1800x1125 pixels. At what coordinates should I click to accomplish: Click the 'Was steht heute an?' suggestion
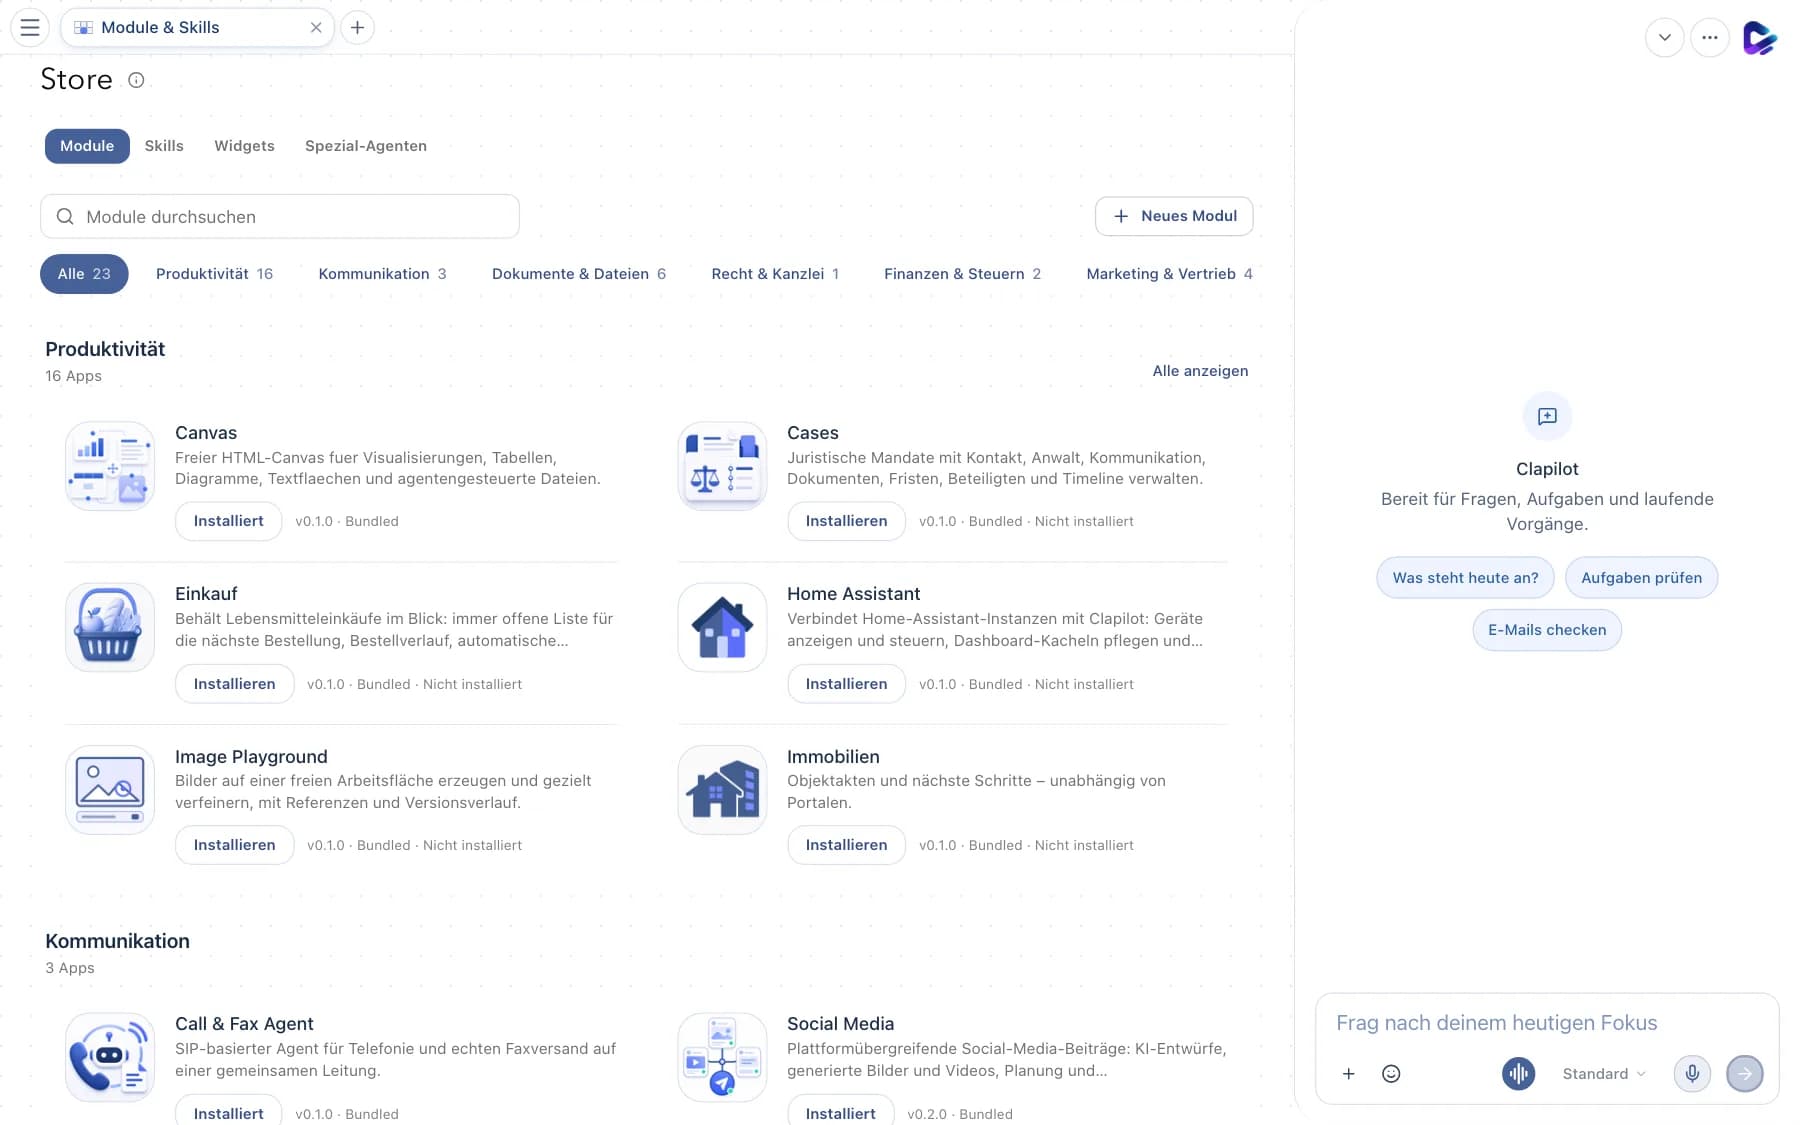(1465, 578)
